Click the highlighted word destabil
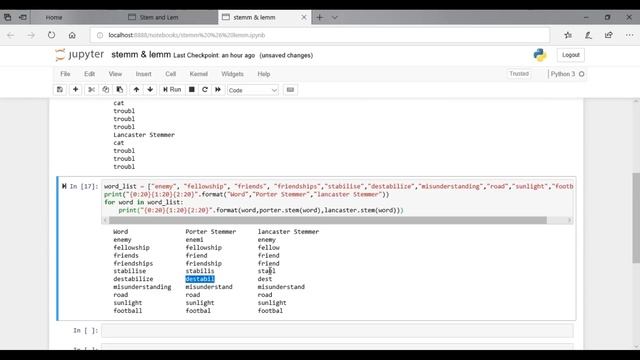The width and height of the screenshot is (640, 360). pos(200,279)
